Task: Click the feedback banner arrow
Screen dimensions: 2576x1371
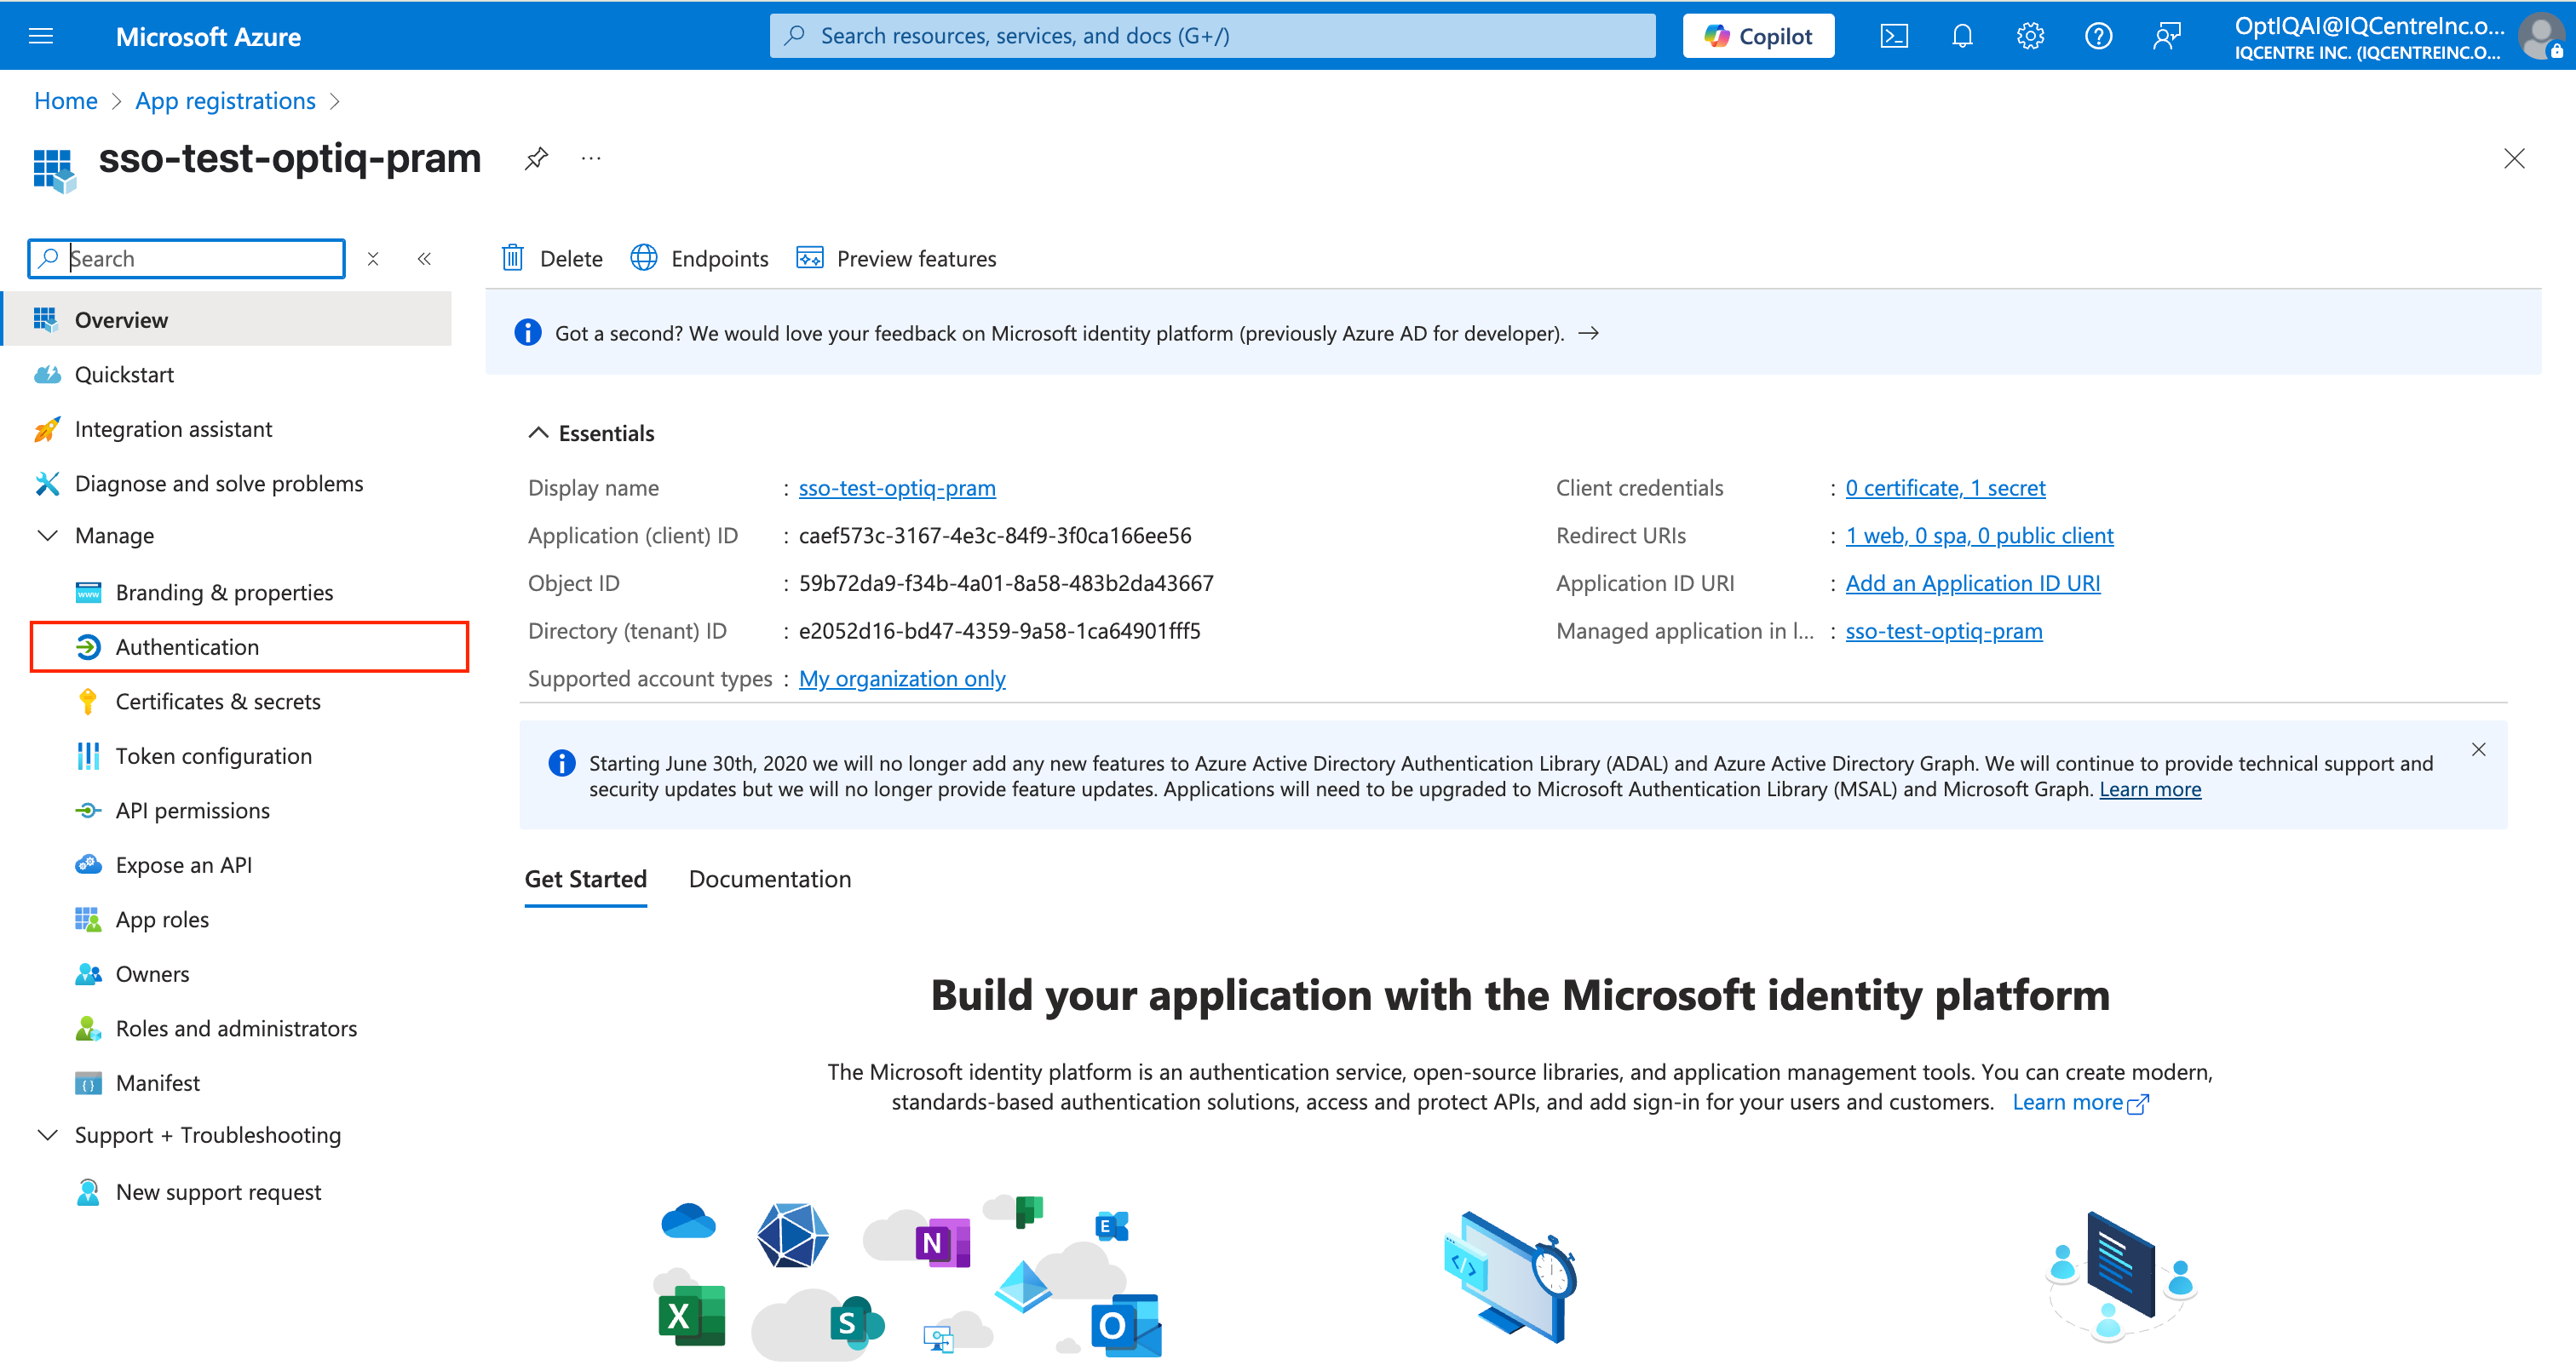Action: tap(1588, 334)
